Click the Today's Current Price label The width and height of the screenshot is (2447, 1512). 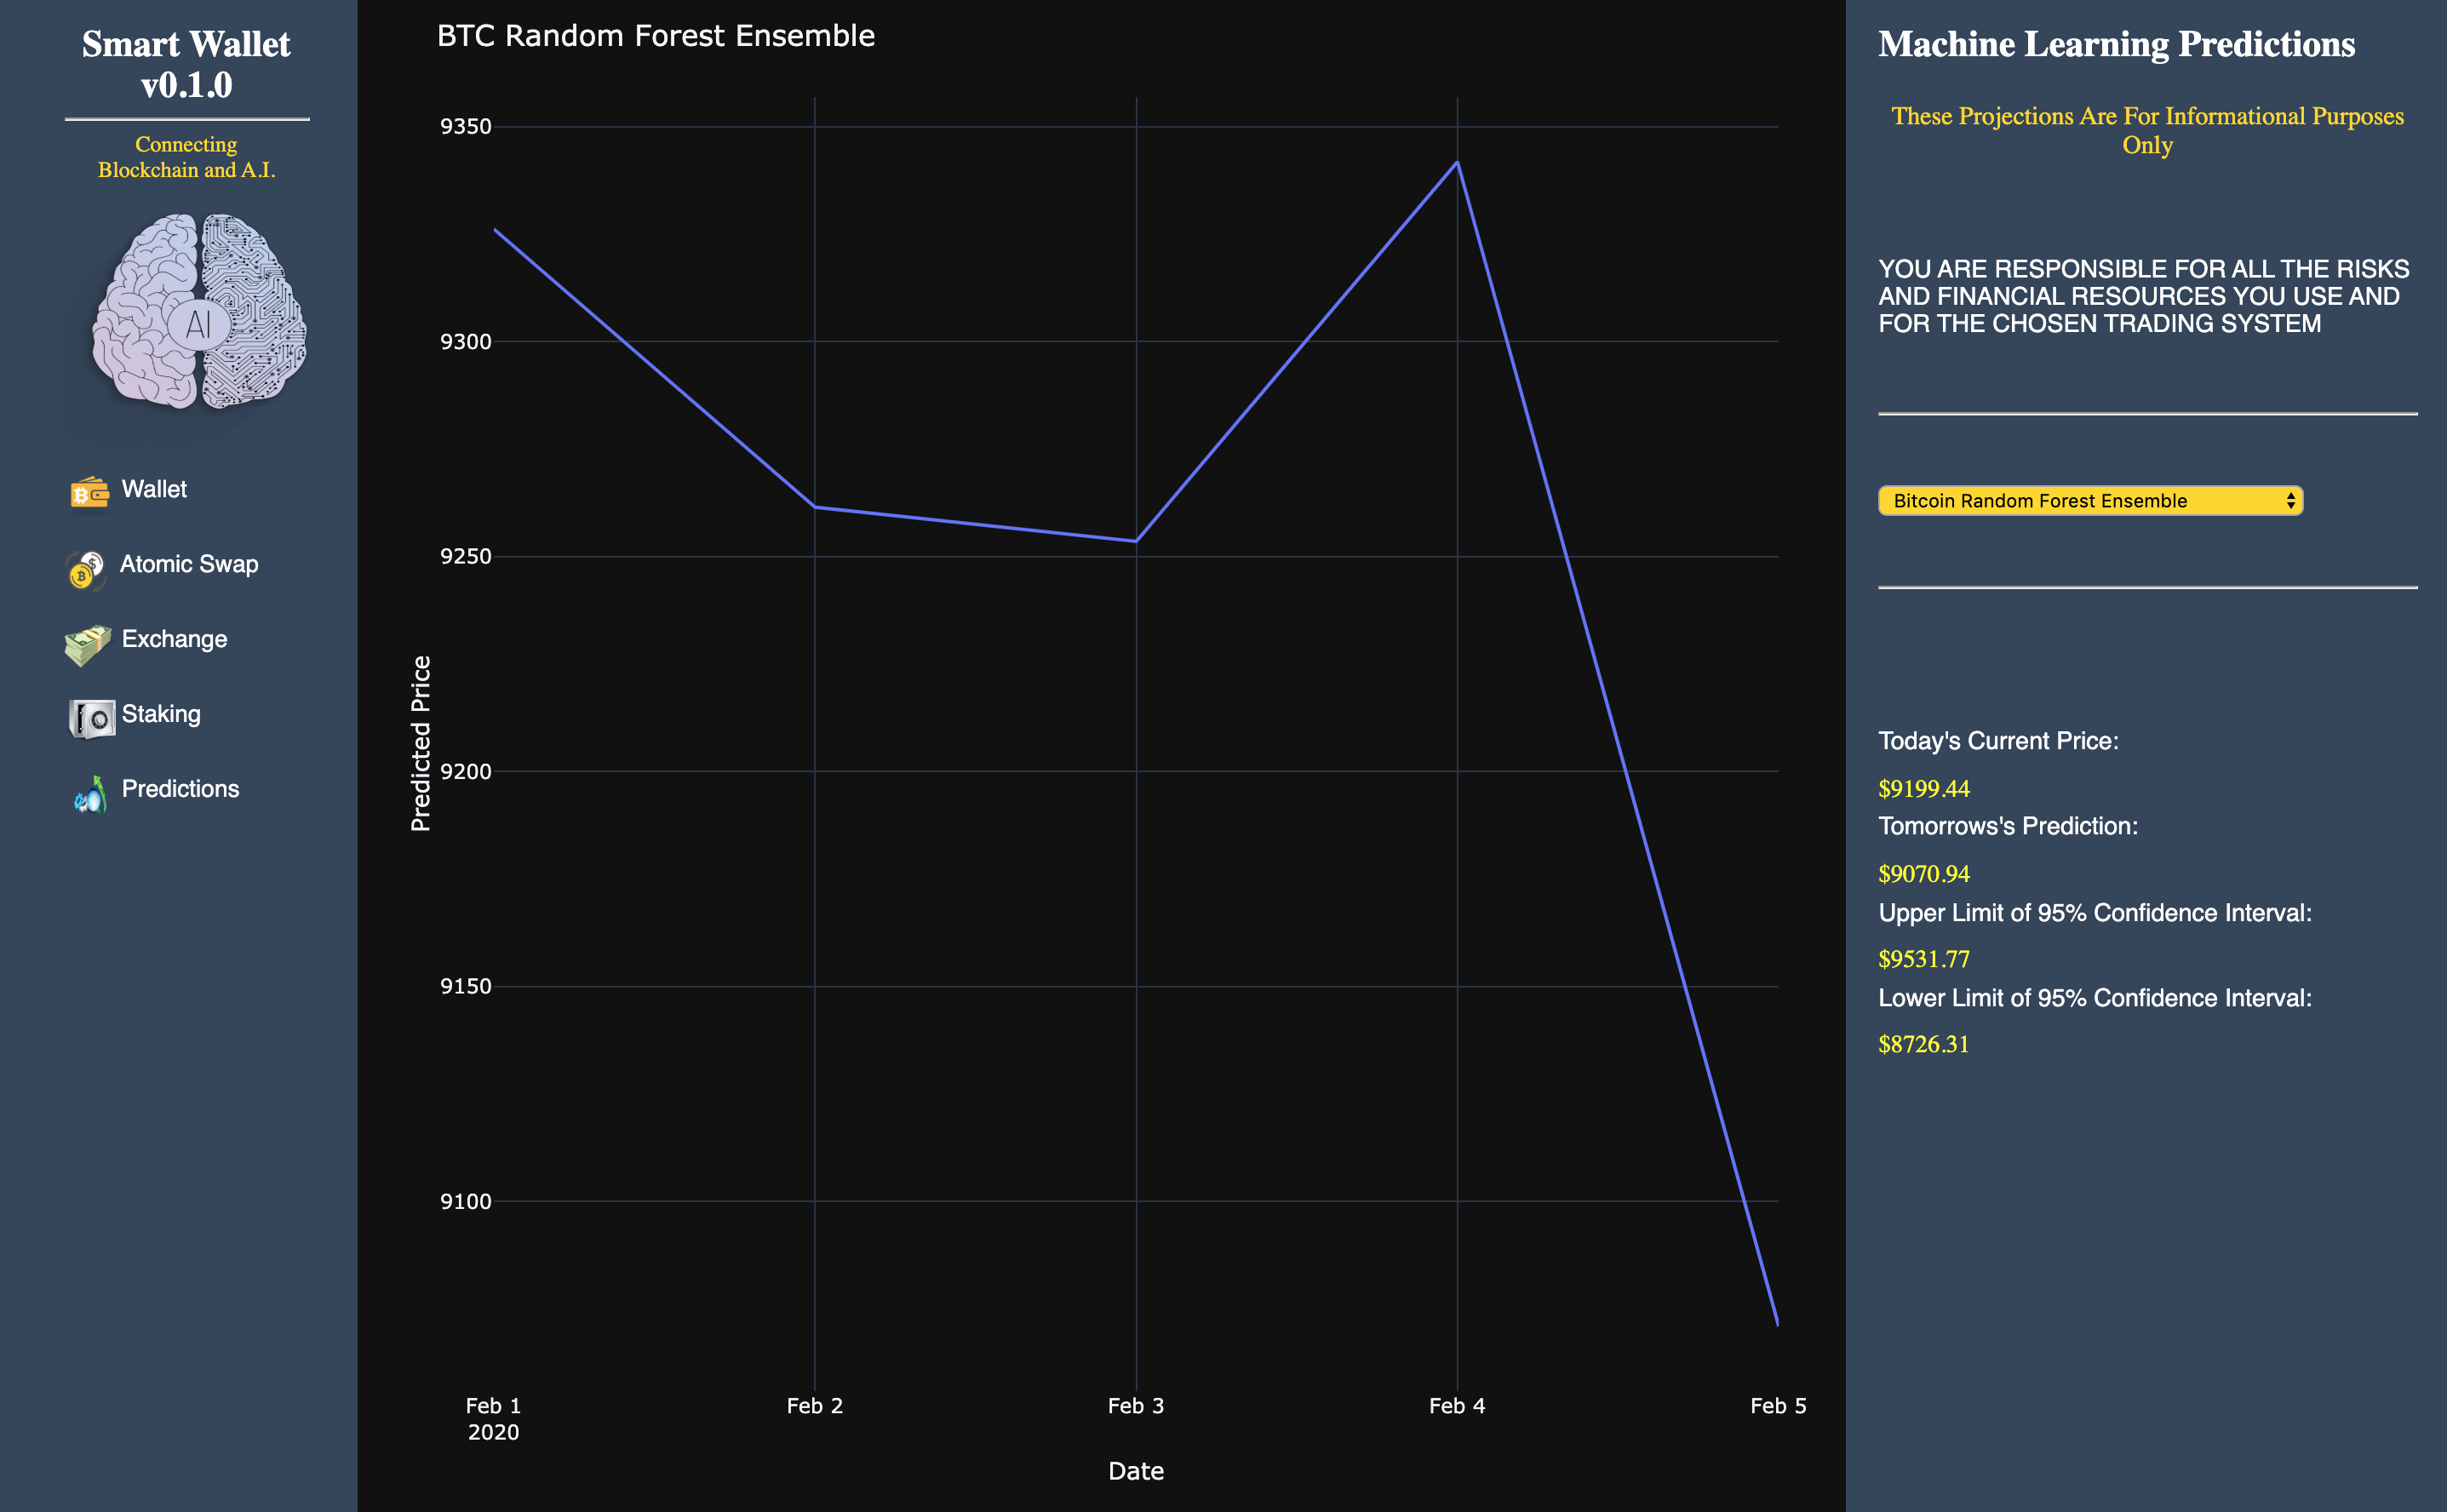coord(1998,741)
